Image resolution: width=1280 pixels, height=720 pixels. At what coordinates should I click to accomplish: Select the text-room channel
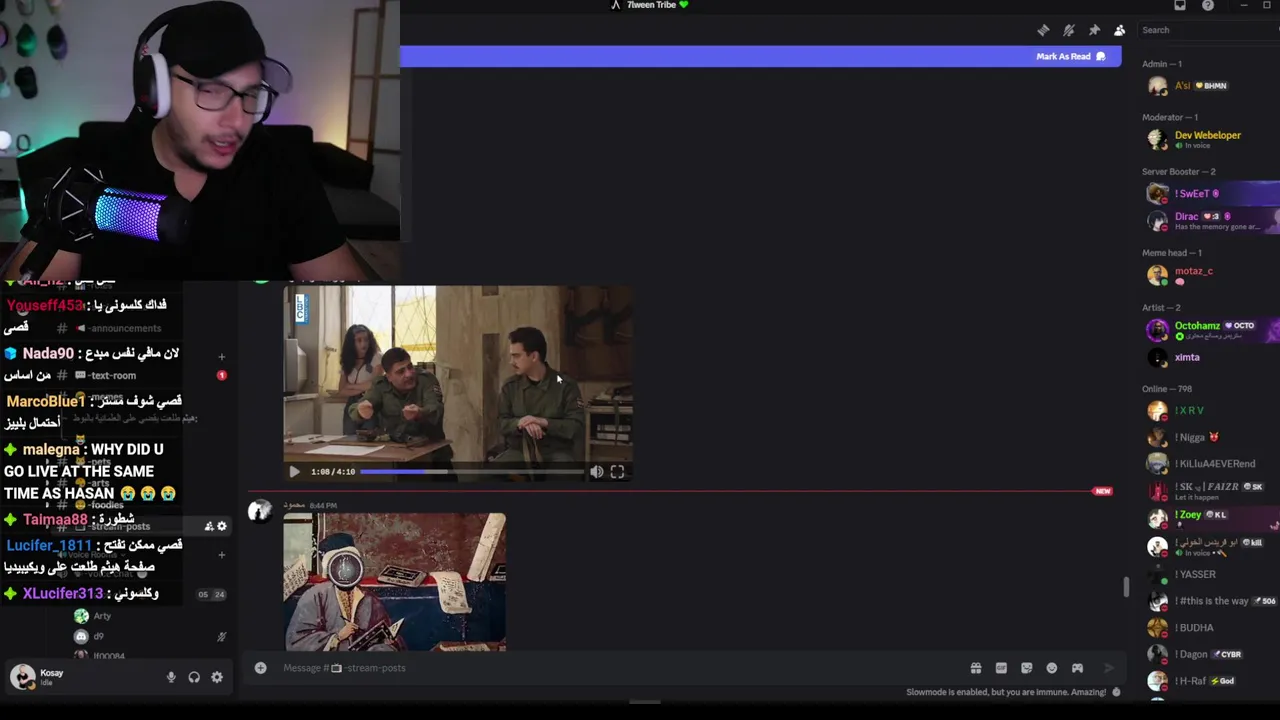(113, 376)
